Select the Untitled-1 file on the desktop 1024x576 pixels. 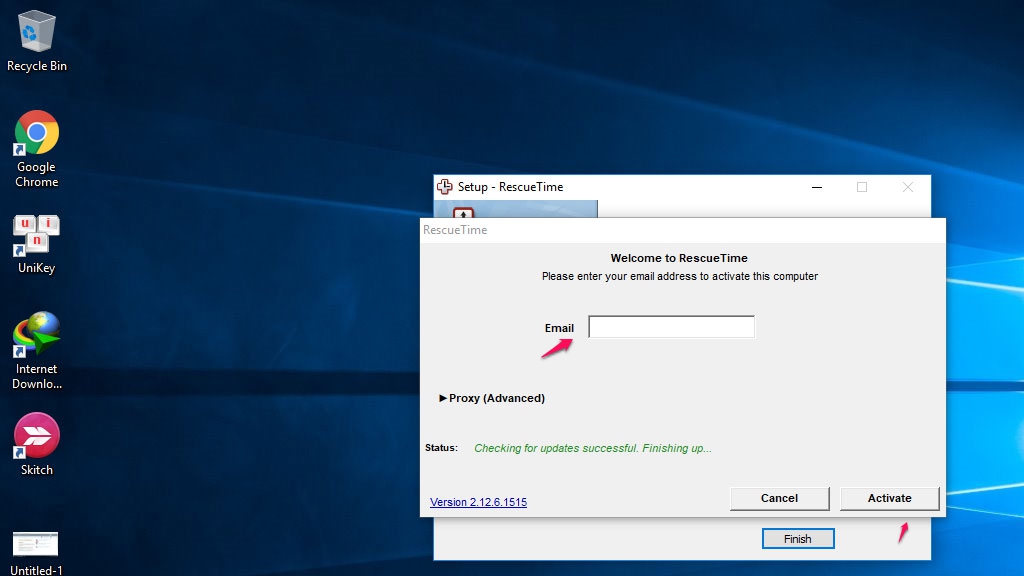36,554
